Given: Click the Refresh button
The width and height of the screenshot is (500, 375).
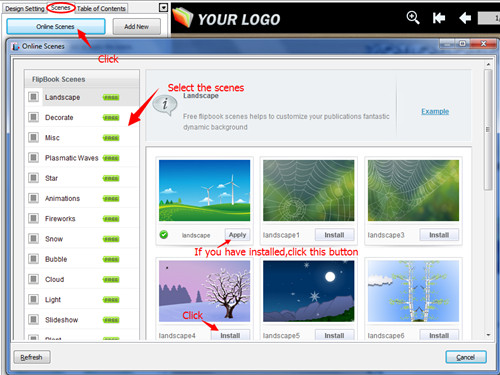Looking at the screenshot, I should pos(32,357).
